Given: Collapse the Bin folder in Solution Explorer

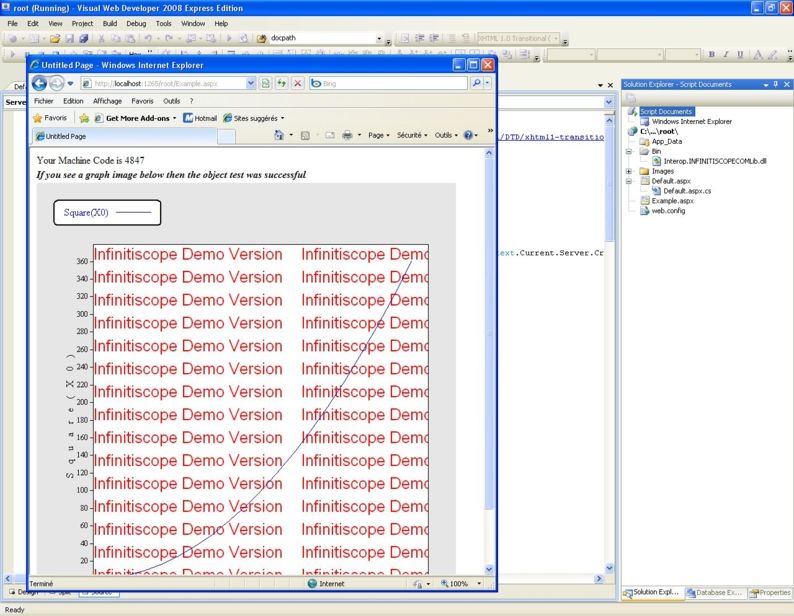Looking at the screenshot, I should click(x=629, y=151).
